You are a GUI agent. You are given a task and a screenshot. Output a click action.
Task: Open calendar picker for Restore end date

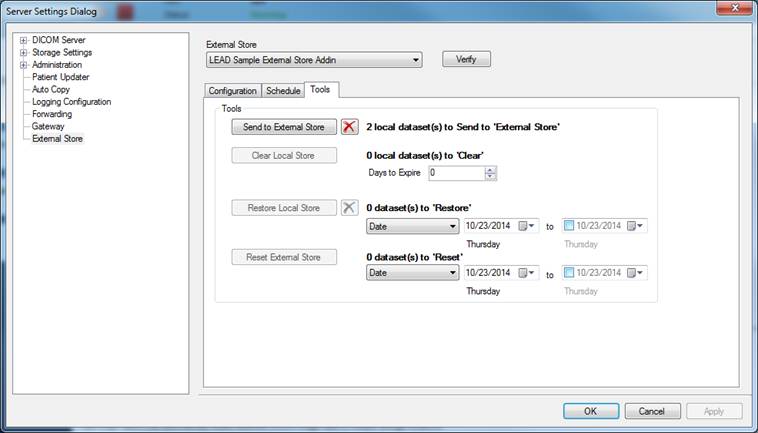[x=634, y=226]
